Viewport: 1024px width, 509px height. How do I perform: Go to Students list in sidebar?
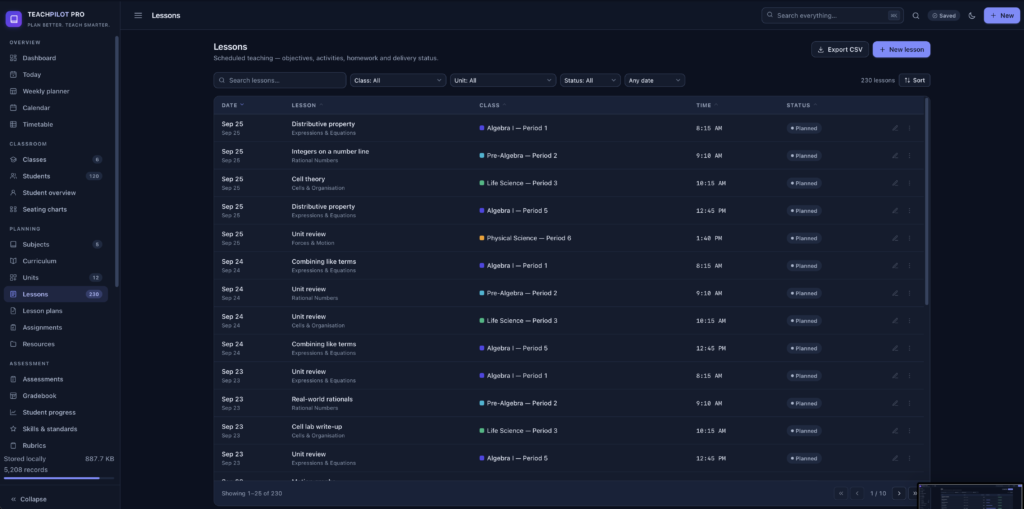tap(56, 176)
